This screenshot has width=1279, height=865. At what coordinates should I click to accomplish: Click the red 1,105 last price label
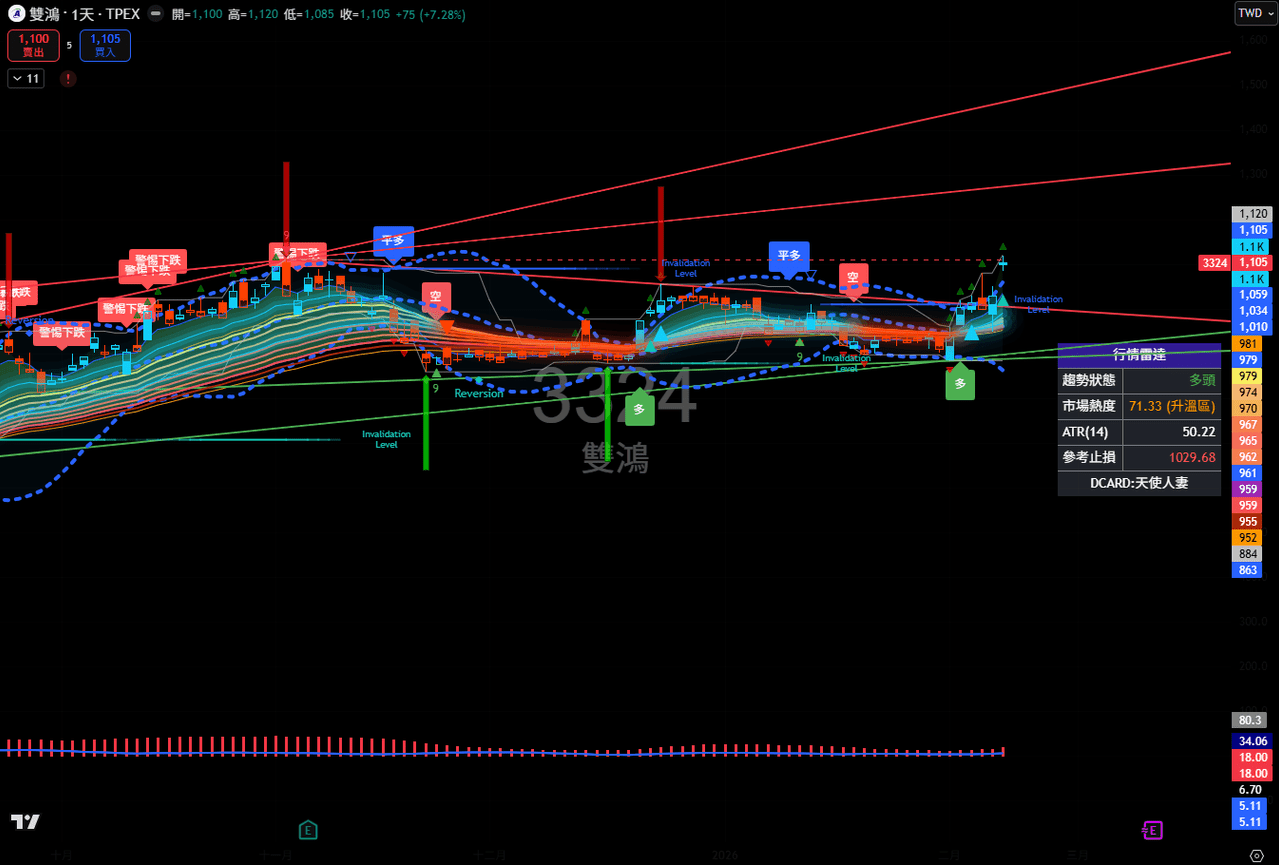pyautogui.click(x=1253, y=263)
